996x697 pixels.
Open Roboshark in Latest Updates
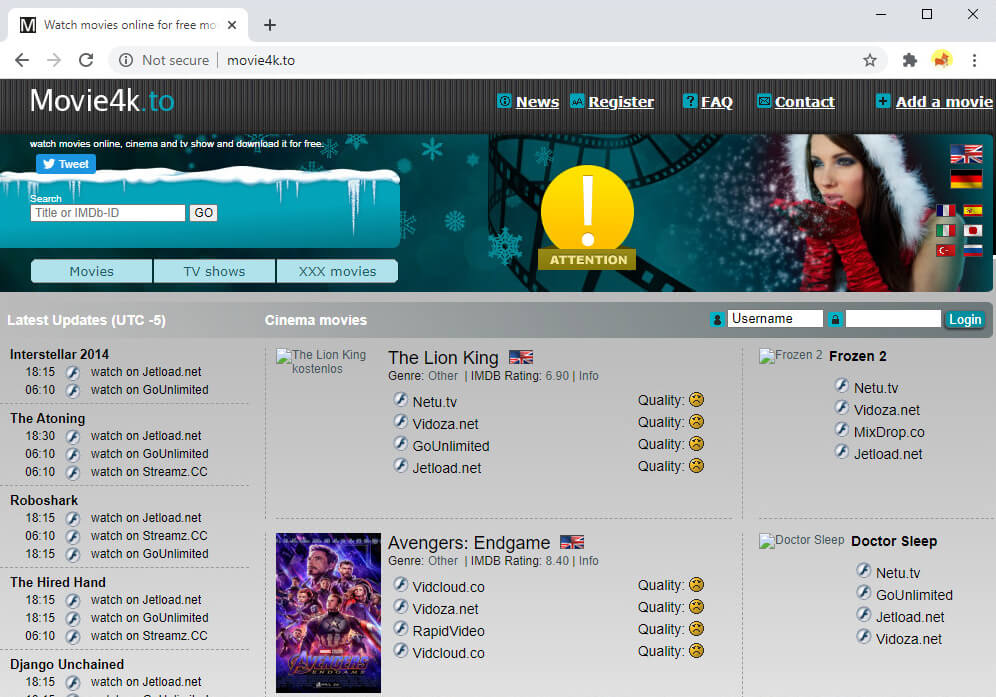[44, 501]
